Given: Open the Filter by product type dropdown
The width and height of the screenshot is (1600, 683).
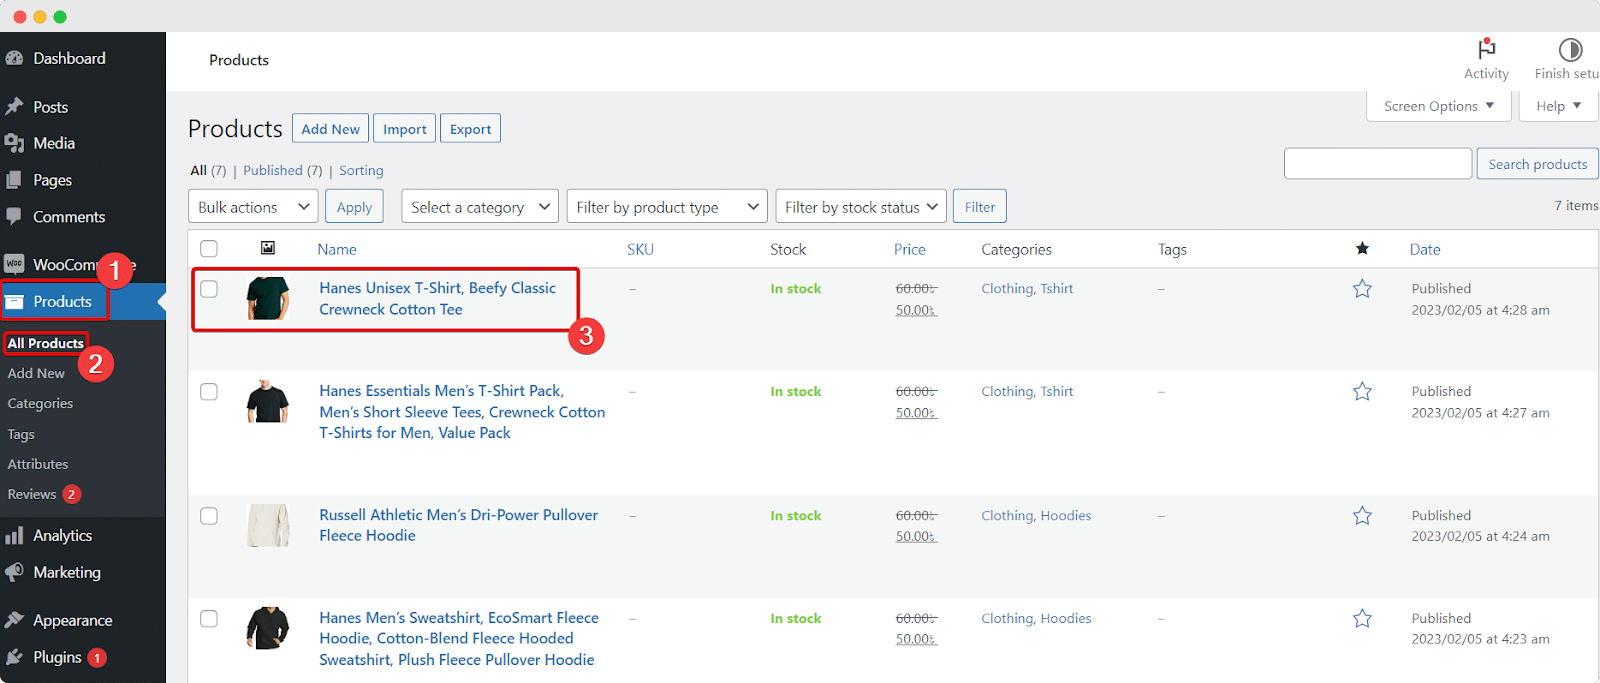Looking at the screenshot, I should pos(667,207).
